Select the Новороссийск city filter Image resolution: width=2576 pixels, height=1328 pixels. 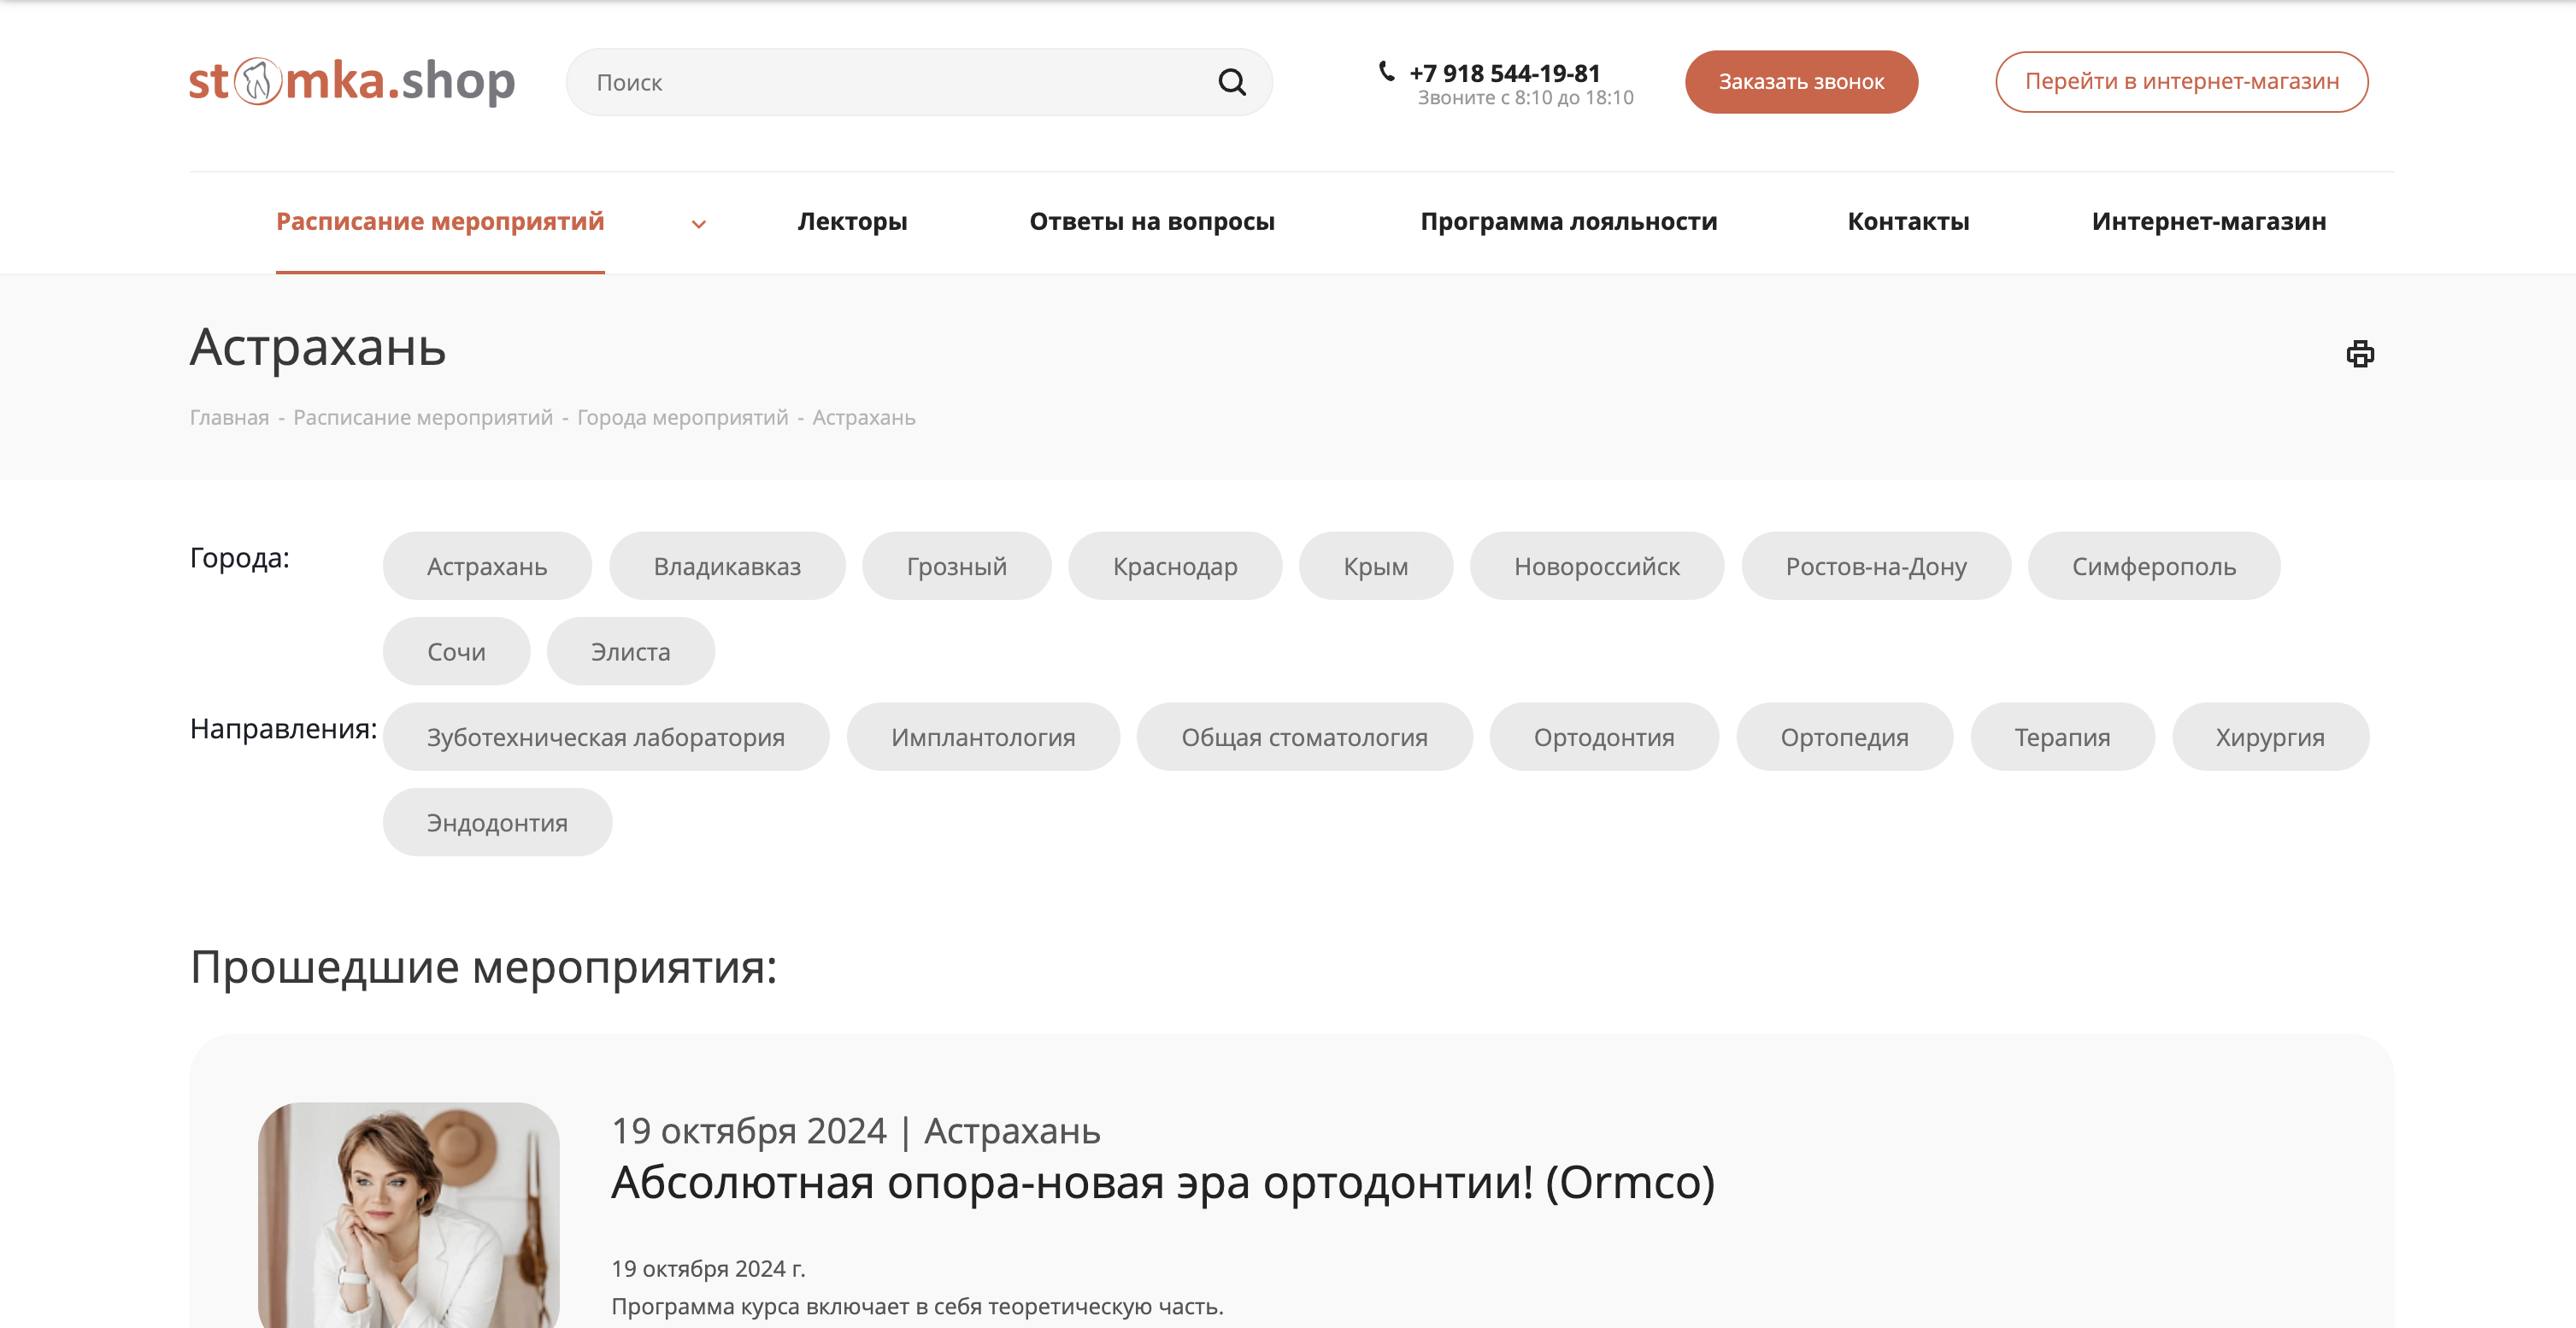coord(1597,566)
